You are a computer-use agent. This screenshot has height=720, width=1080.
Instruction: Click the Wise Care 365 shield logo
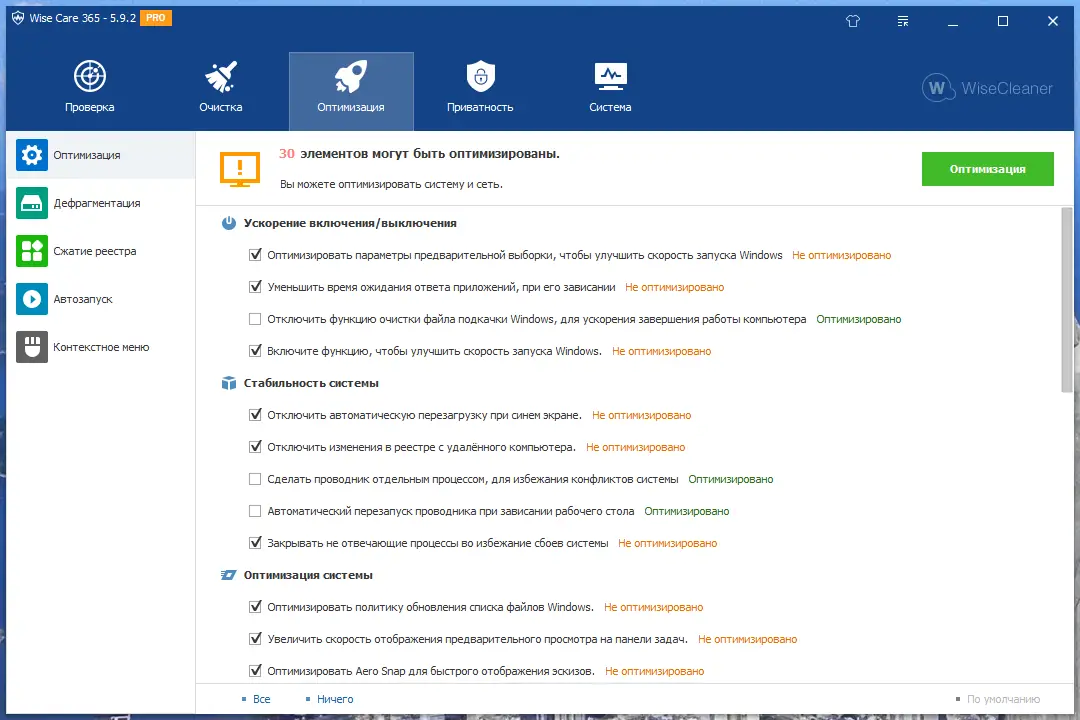18,18
